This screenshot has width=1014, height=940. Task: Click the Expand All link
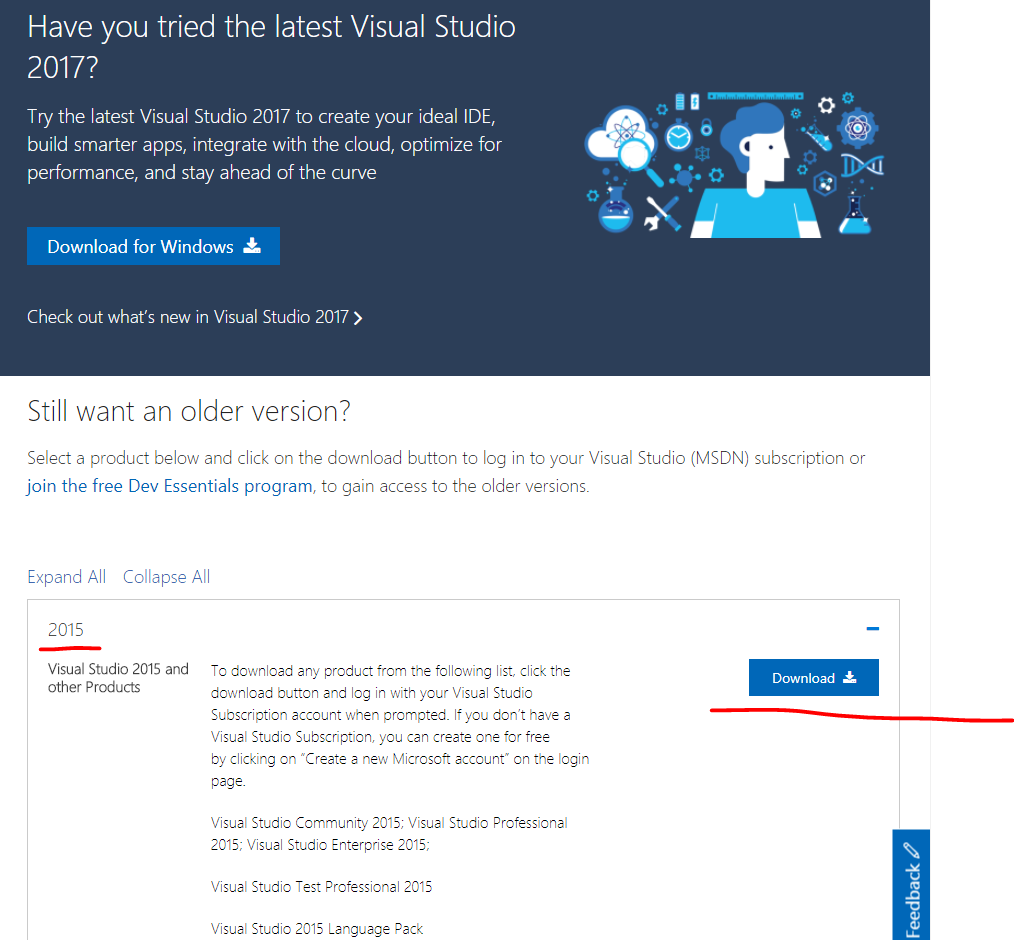pyautogui.click(x=67, y=577)
